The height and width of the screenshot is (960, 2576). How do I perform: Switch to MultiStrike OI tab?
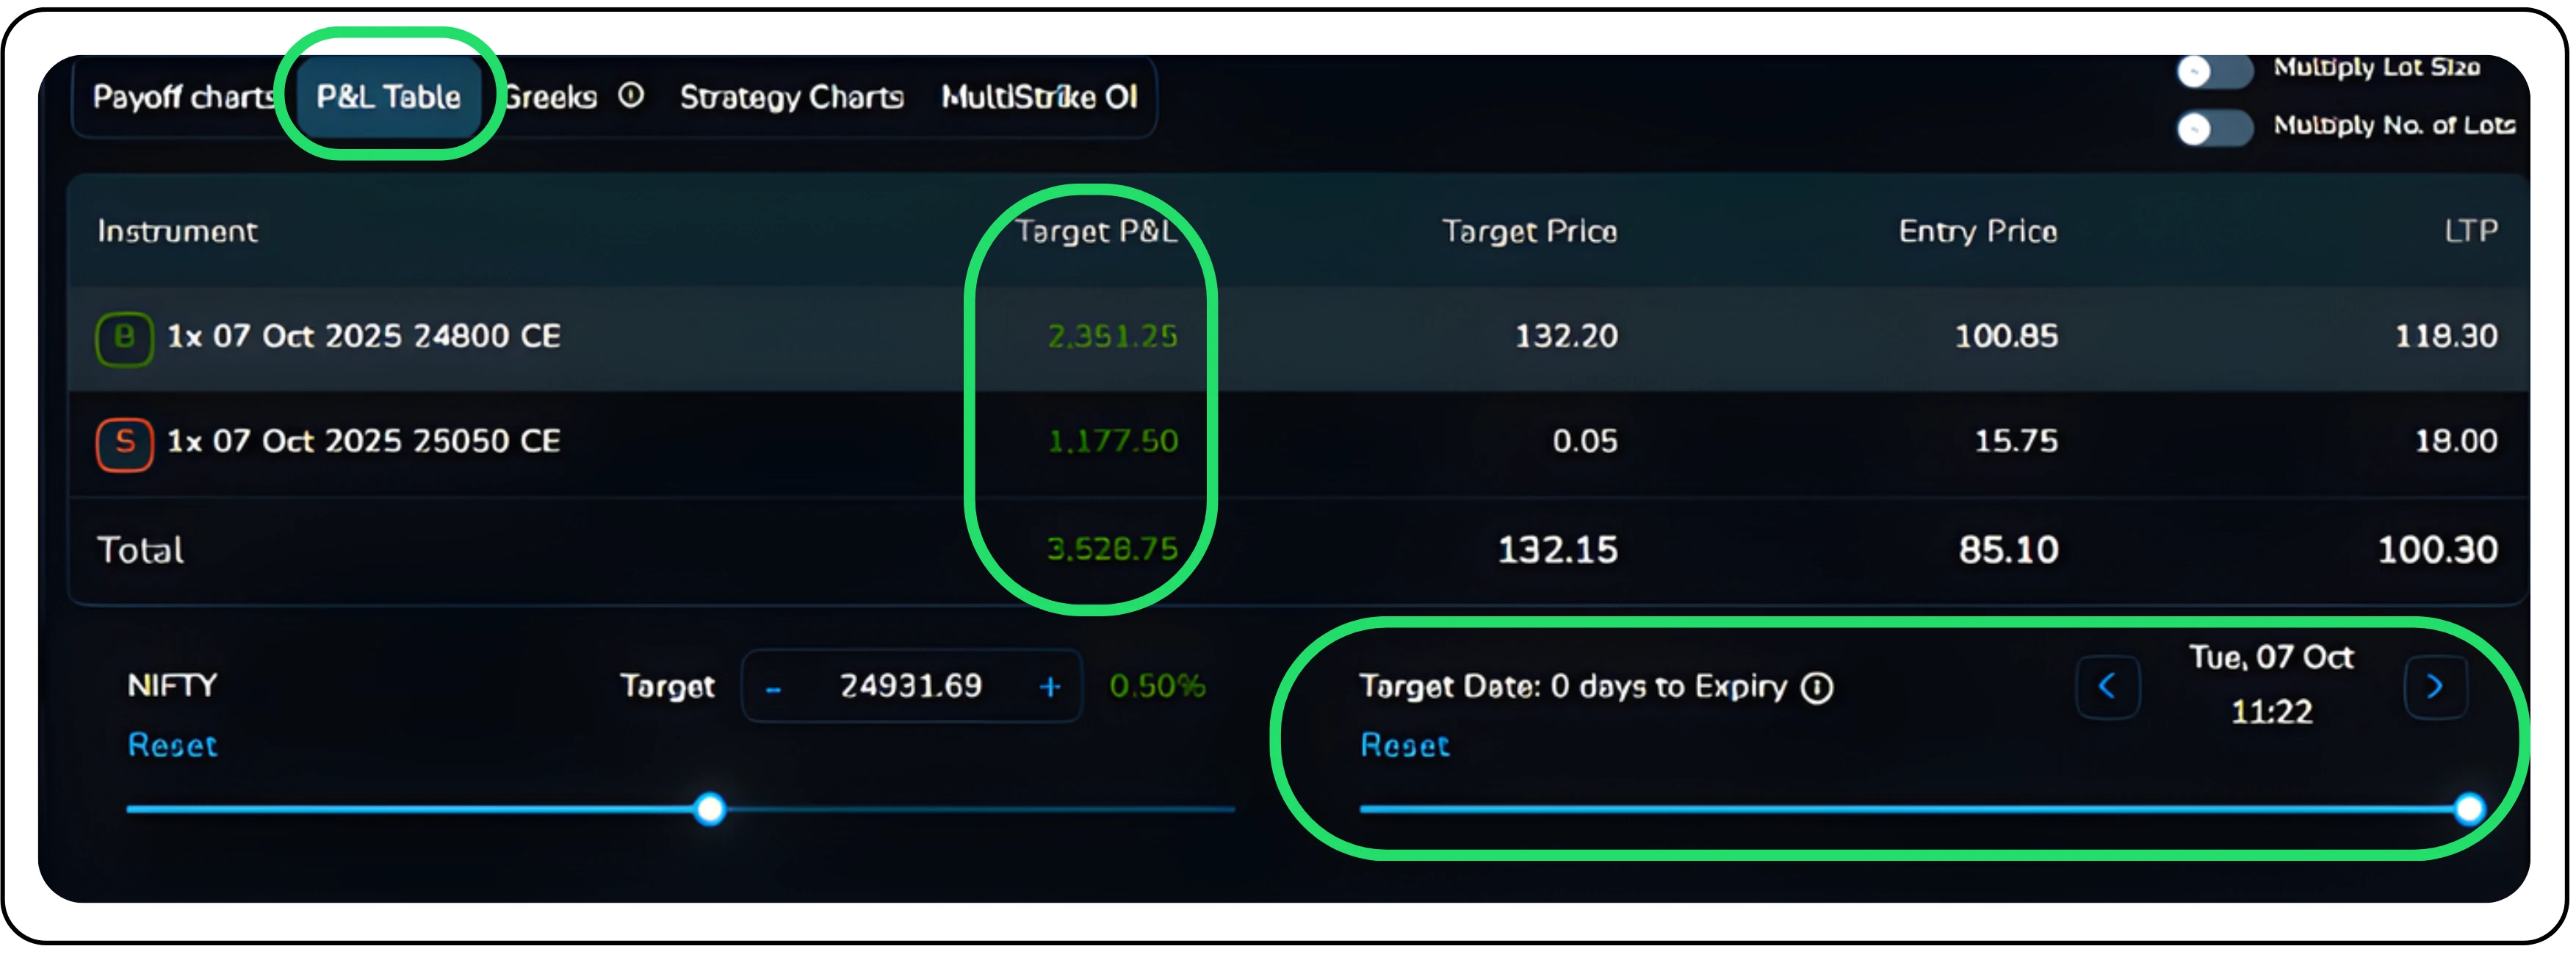point(1039,97)
